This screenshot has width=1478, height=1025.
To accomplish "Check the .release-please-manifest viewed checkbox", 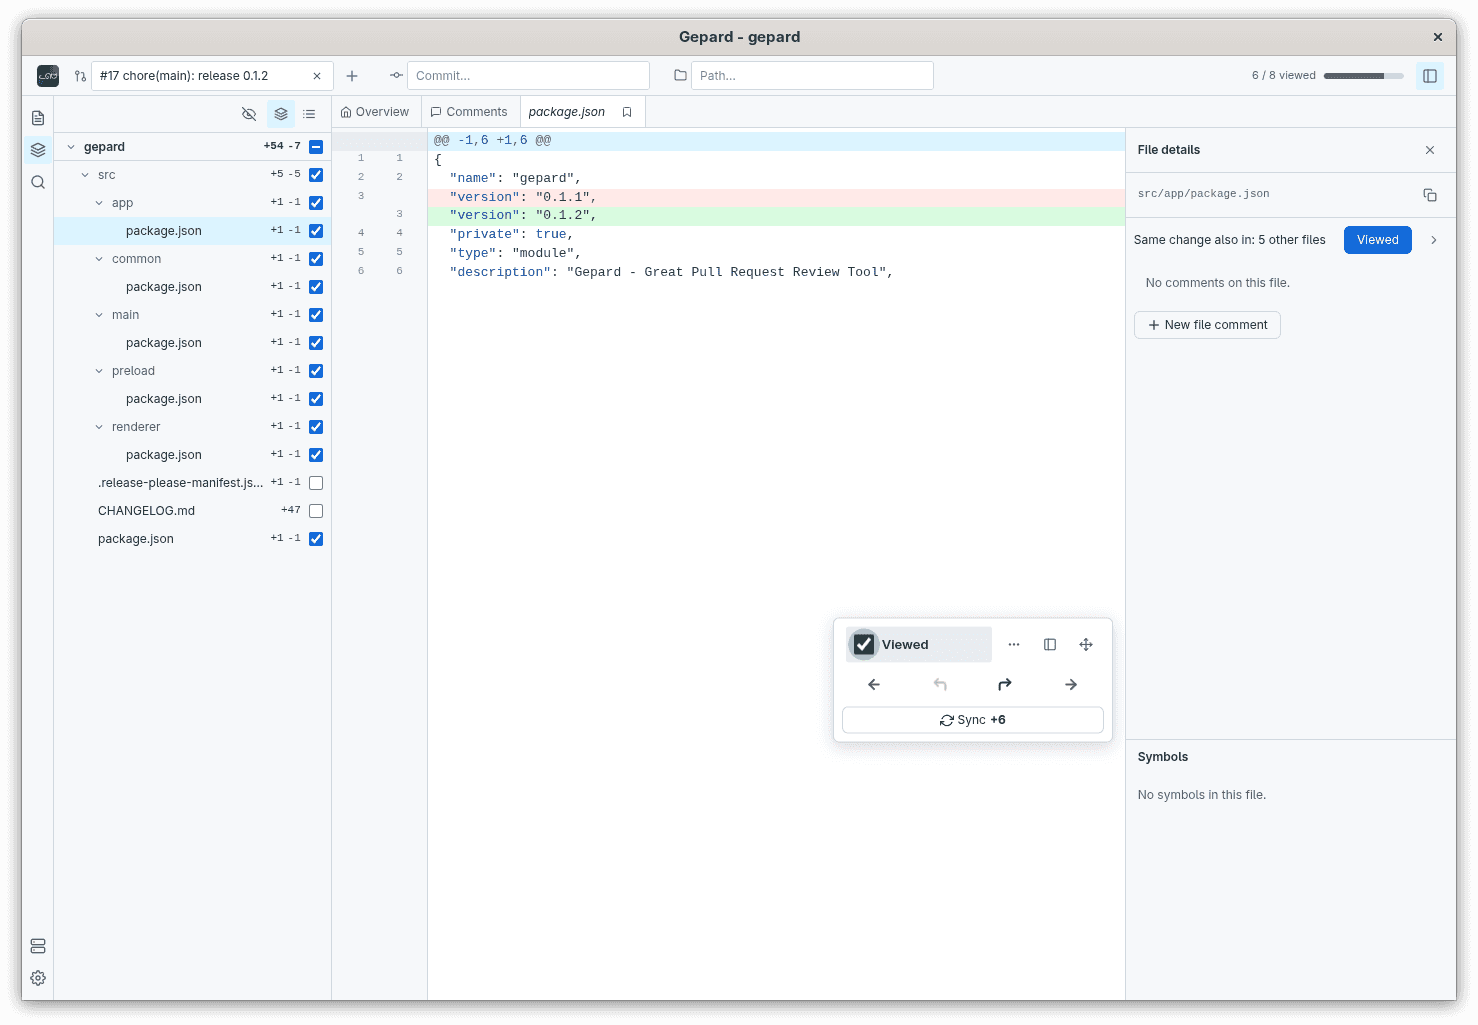I will [316, 483].
